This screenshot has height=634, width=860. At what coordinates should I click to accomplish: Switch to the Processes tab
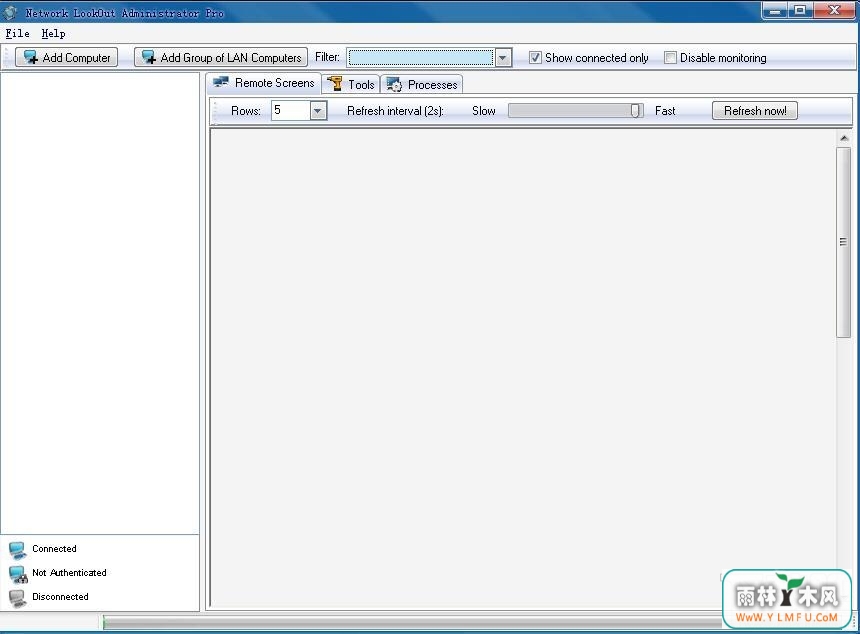pos(422,84)
